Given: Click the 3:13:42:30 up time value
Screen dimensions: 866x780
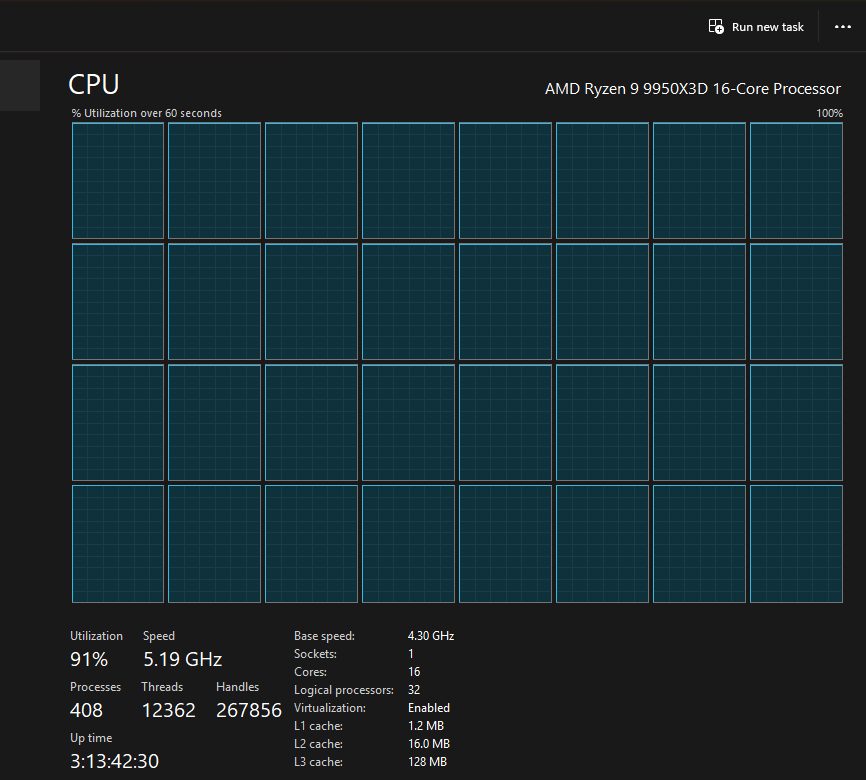Looking at the screenshot, I should (114, 761).
